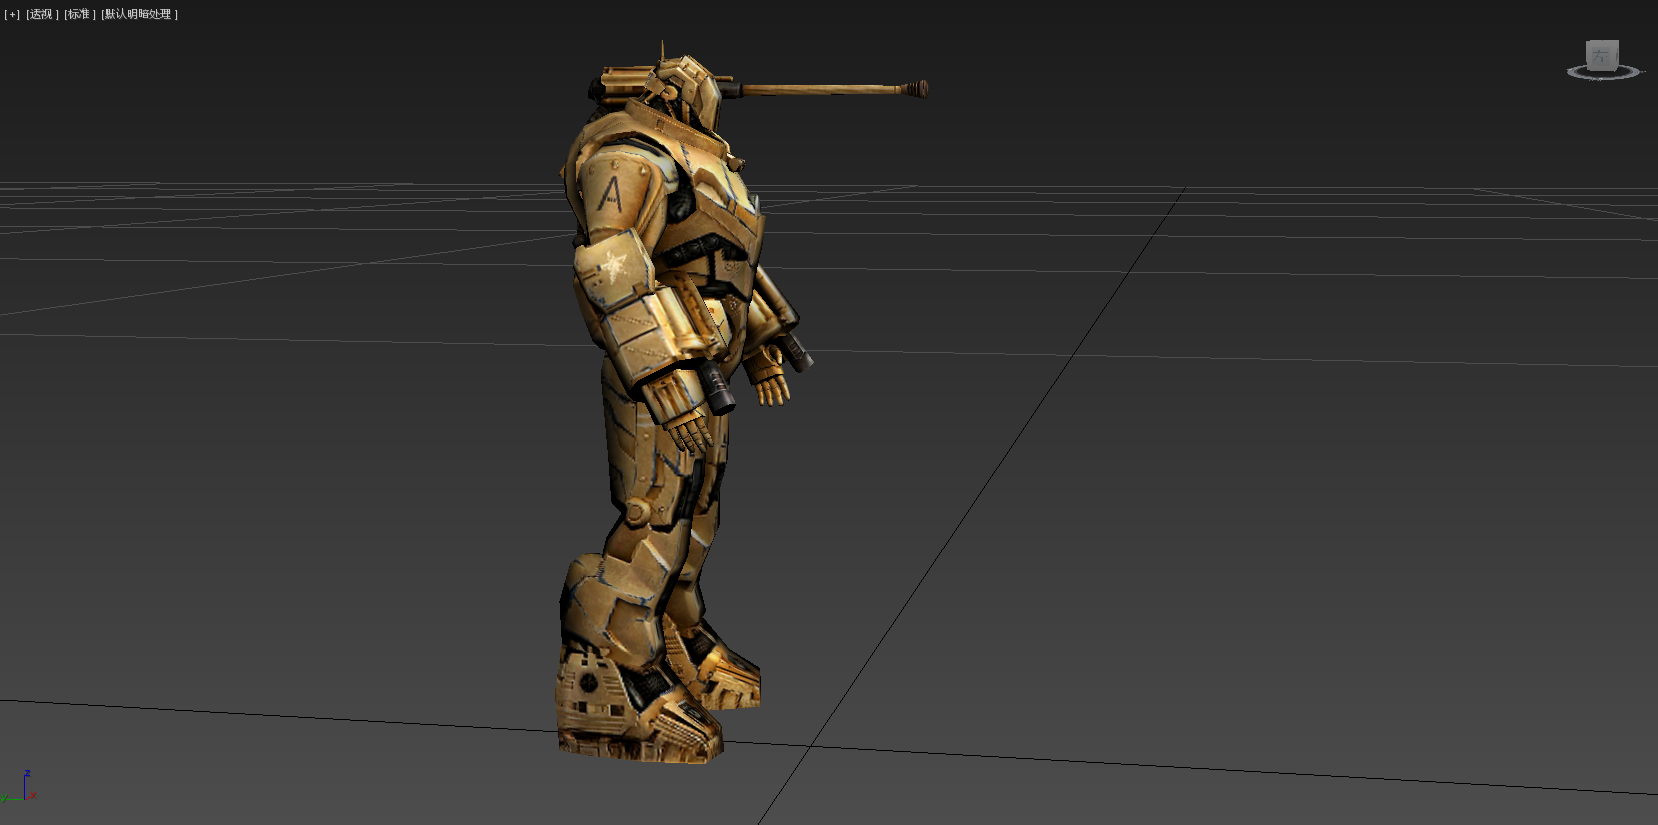
Task: Open the 默认明暗处理 shading menu
Action: (139, 14)
